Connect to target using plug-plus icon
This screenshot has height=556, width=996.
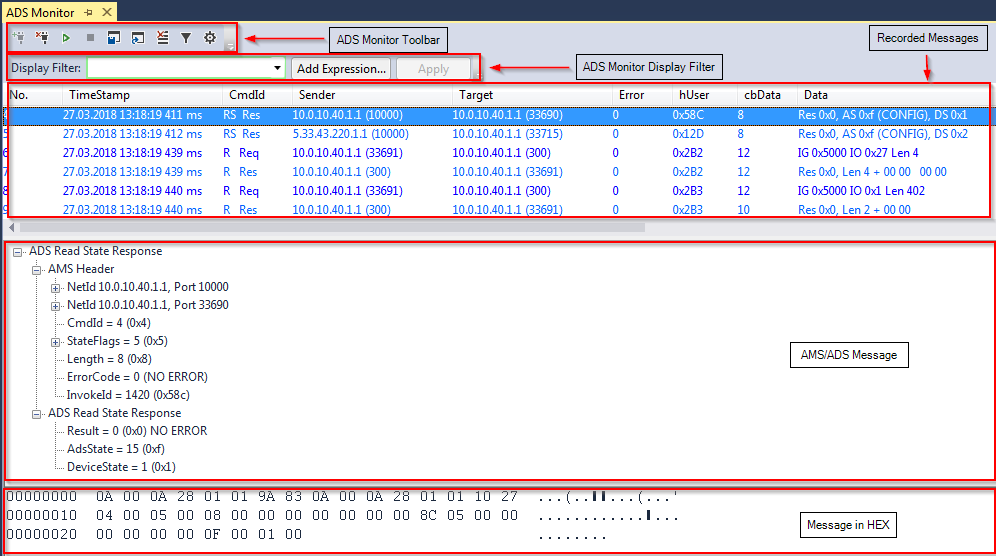coord(18,38)
